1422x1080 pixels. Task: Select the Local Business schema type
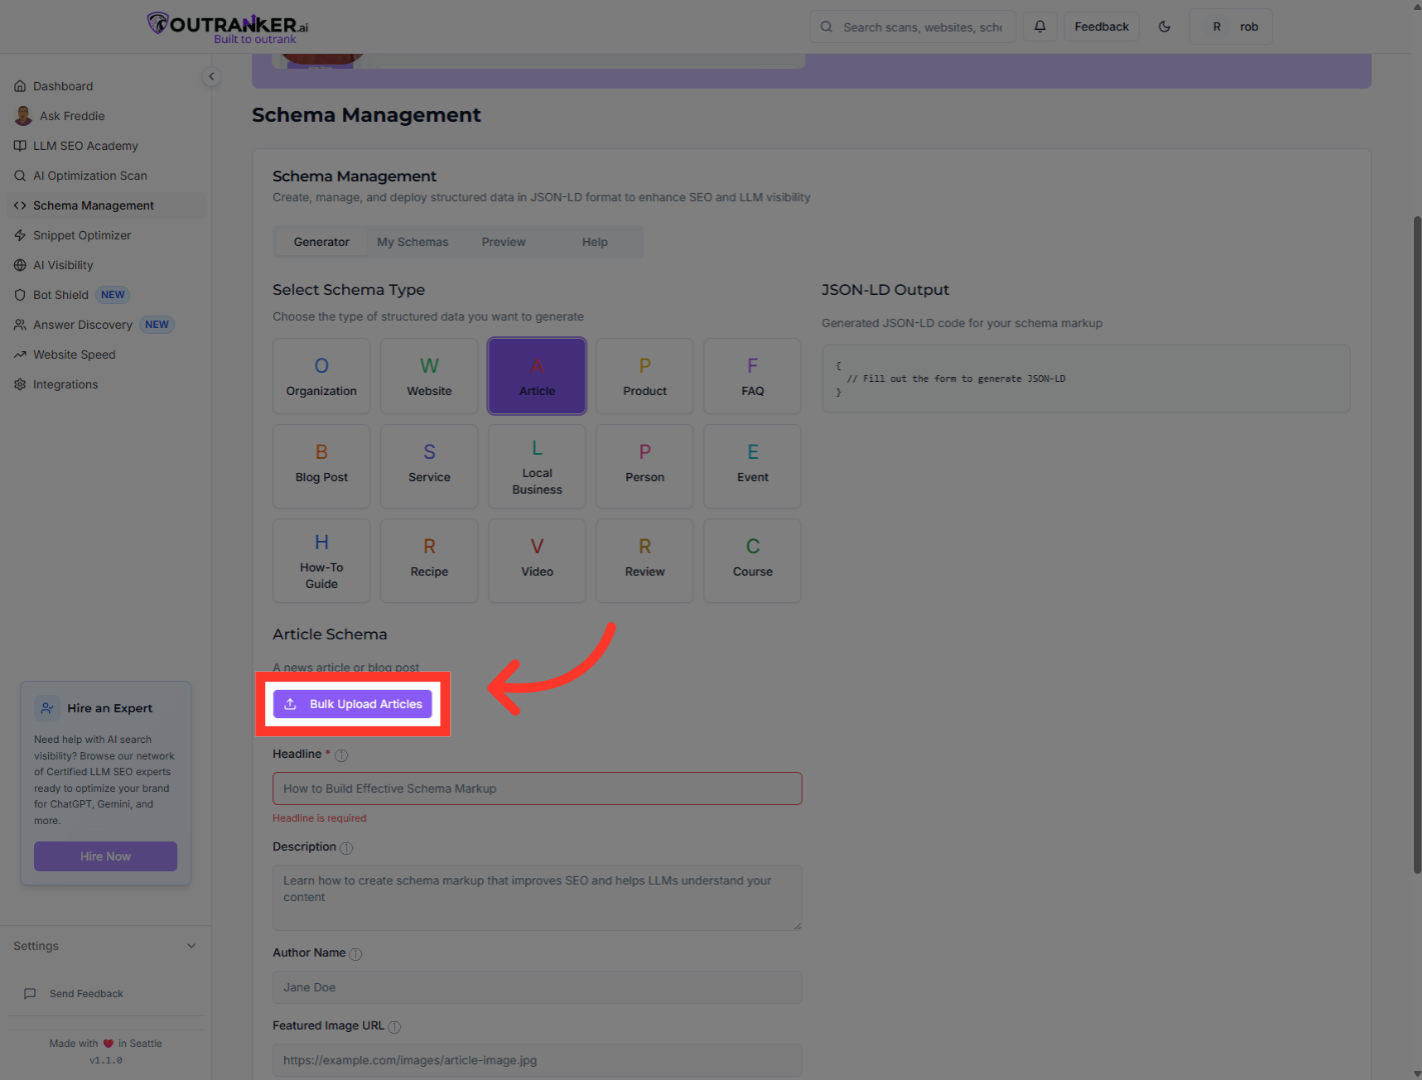tap(537, 466)
